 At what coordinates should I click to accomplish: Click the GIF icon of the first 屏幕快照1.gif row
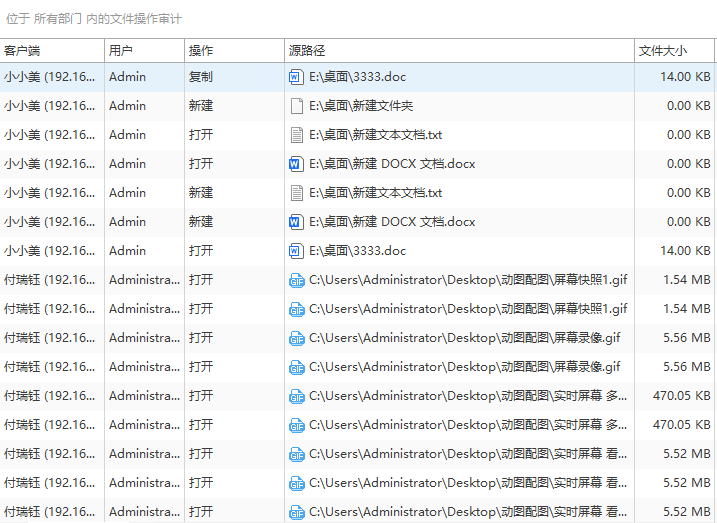pyautogui.click(x=296, y=280)
